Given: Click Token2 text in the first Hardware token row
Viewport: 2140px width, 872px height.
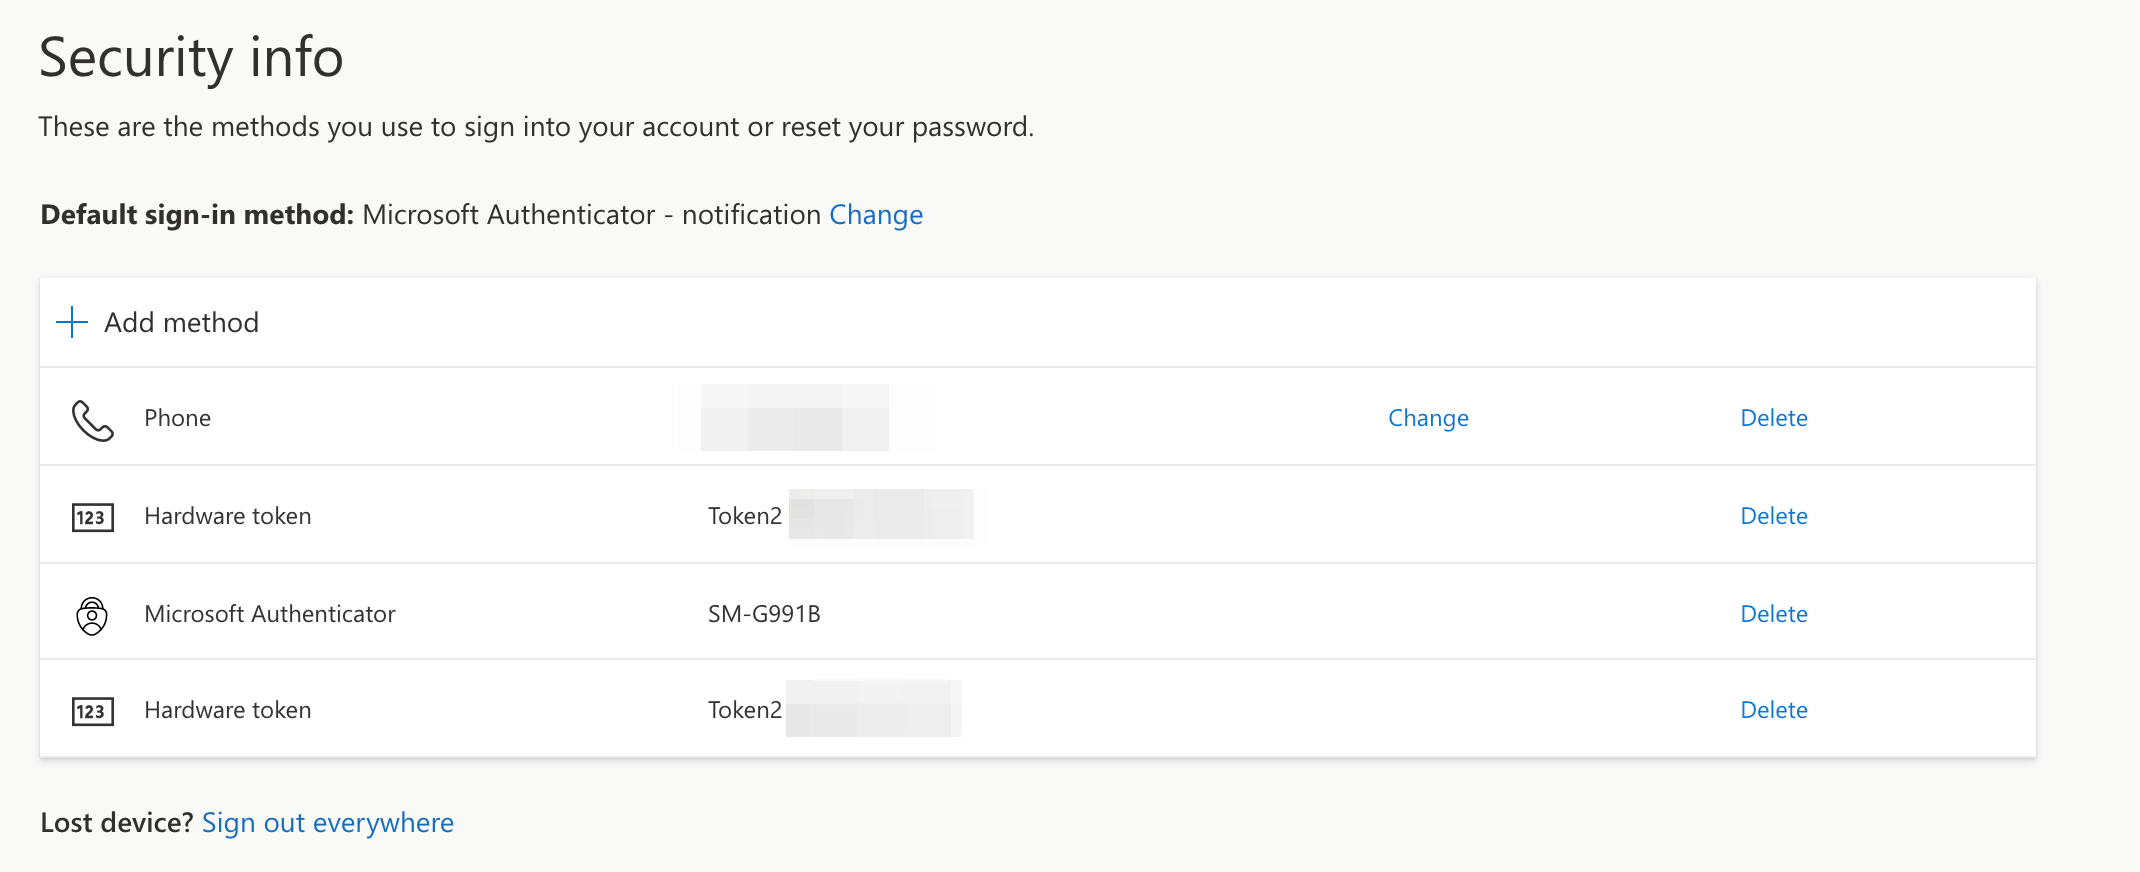Looking at the screenshot, I should [744, 516].
